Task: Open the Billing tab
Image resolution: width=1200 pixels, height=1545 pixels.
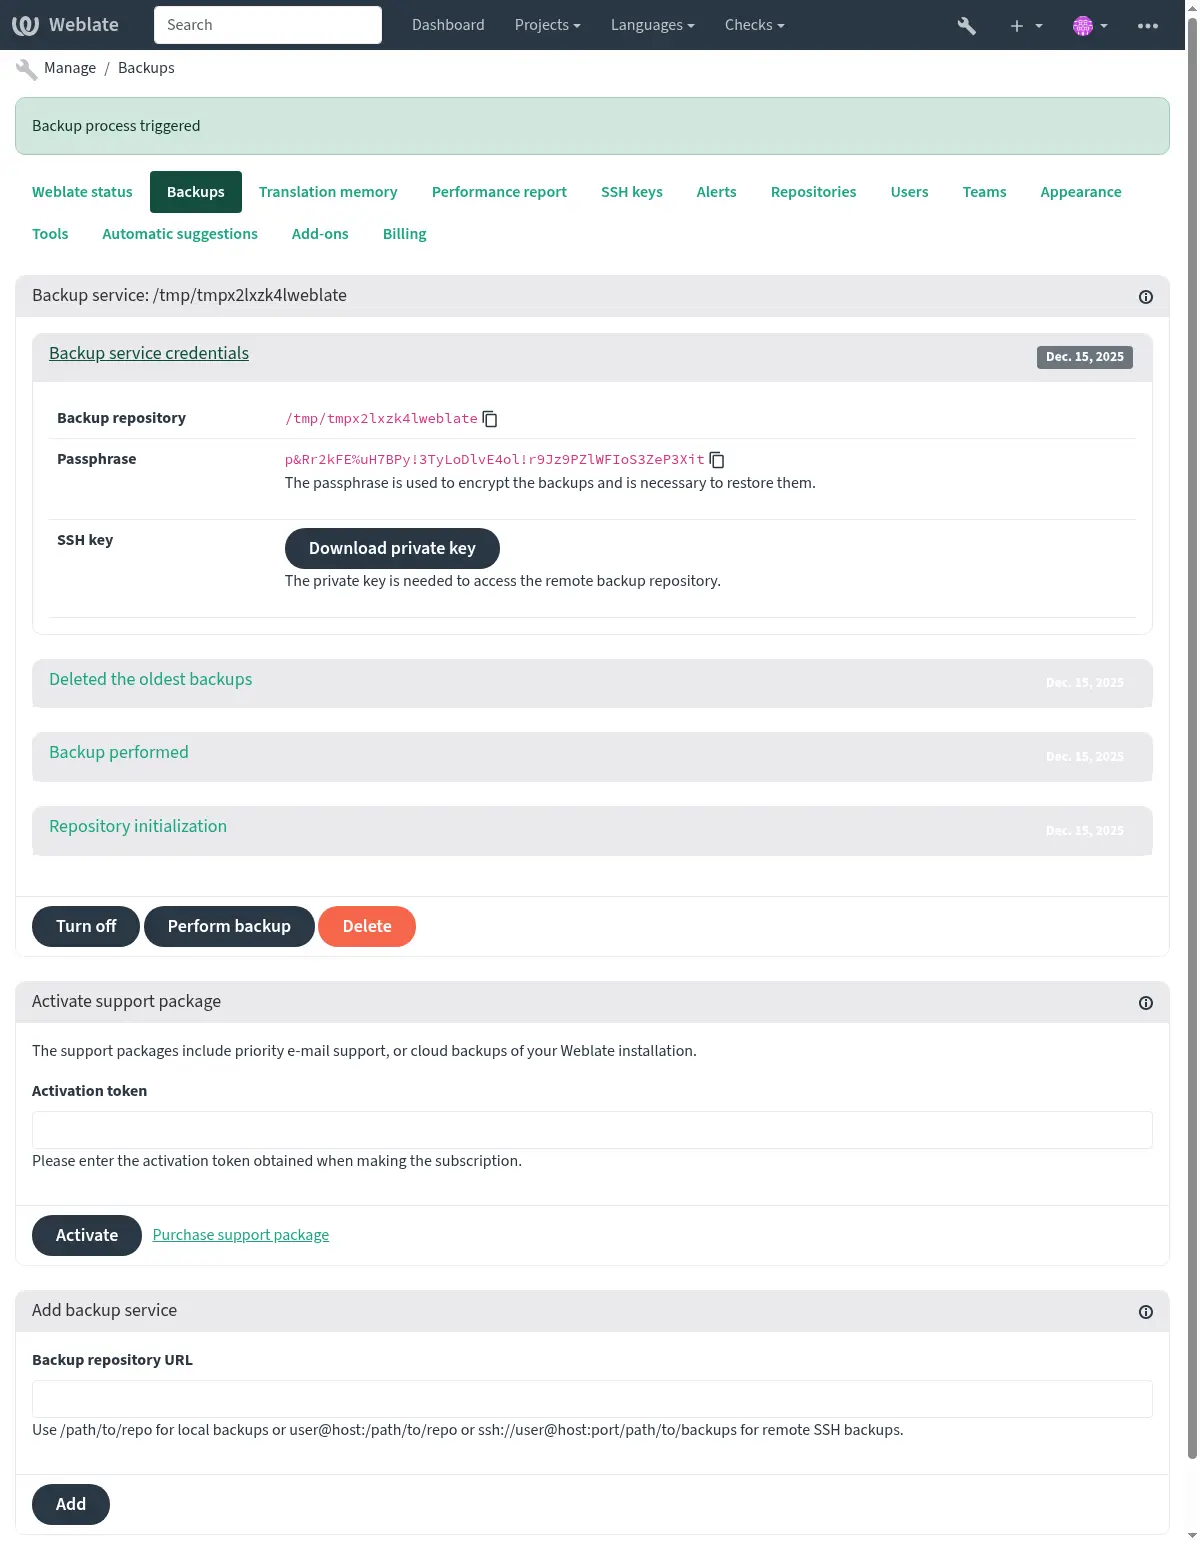Action: click(x=404, y=234)
